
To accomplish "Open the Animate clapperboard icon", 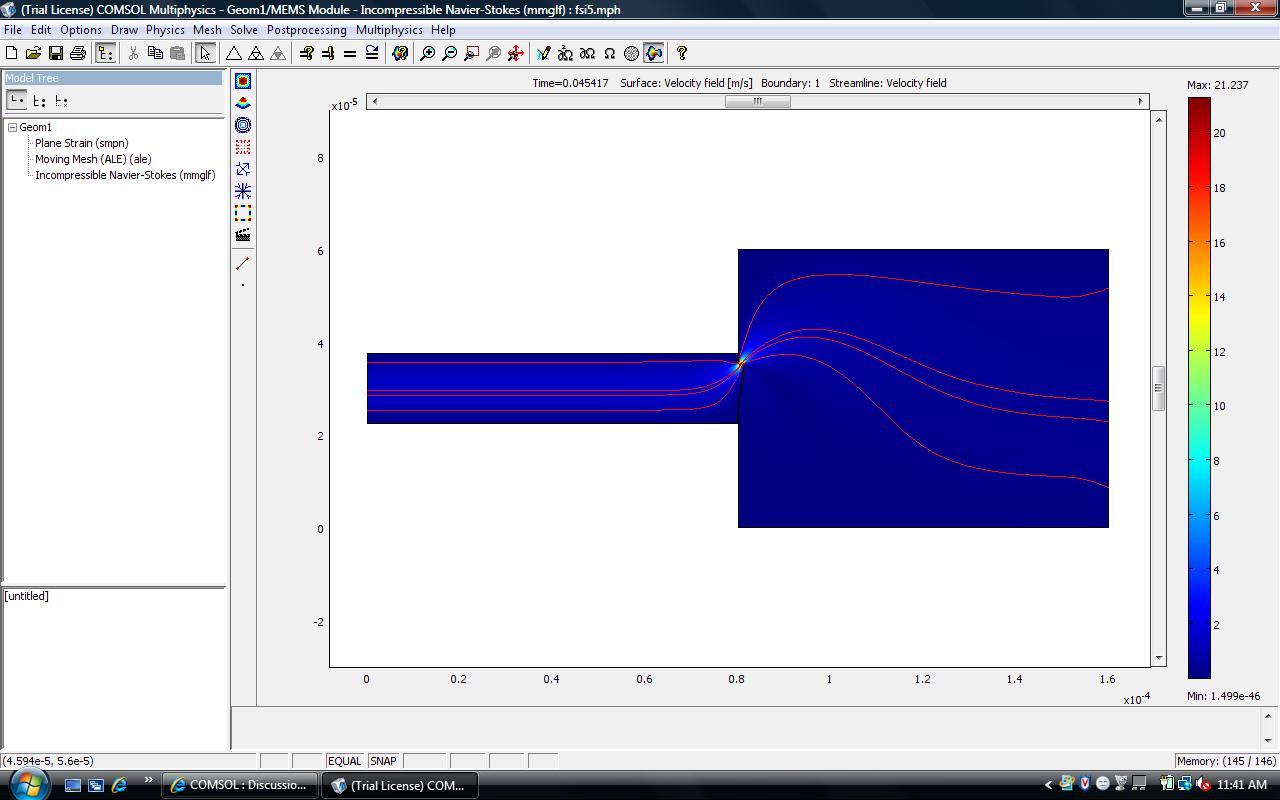I will [243, 235].
